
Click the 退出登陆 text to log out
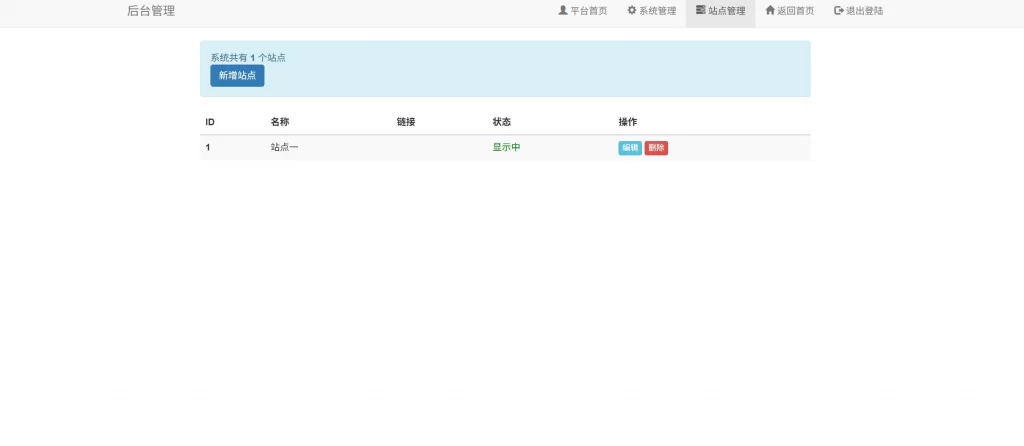865,11
